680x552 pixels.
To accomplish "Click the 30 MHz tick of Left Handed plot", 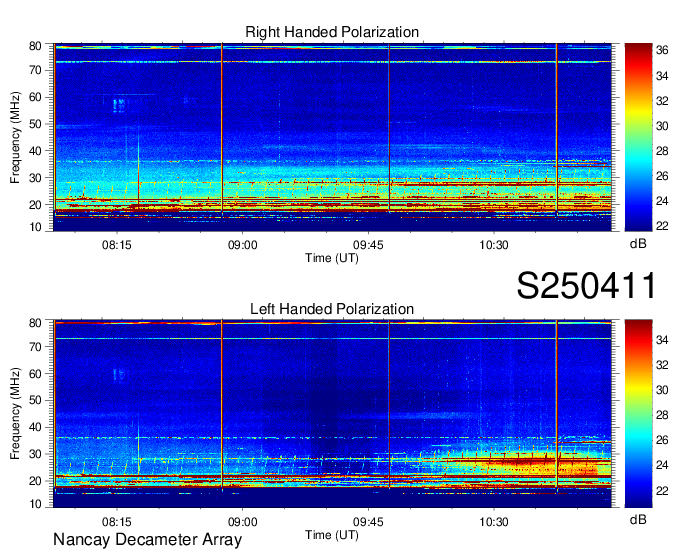I will point(35,454).
